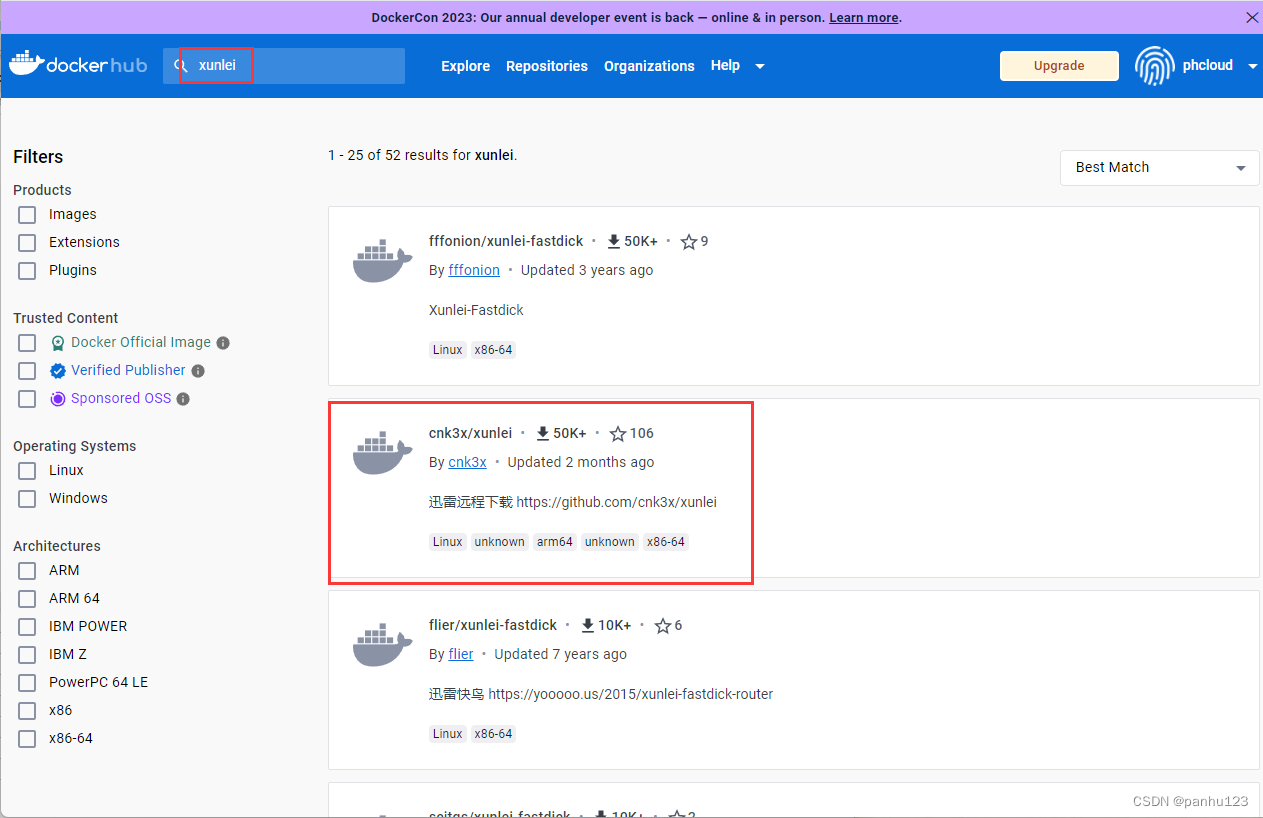Enable the Images filter checkbox
This screenshot has height=818, width=1263.
pos(27,215)
